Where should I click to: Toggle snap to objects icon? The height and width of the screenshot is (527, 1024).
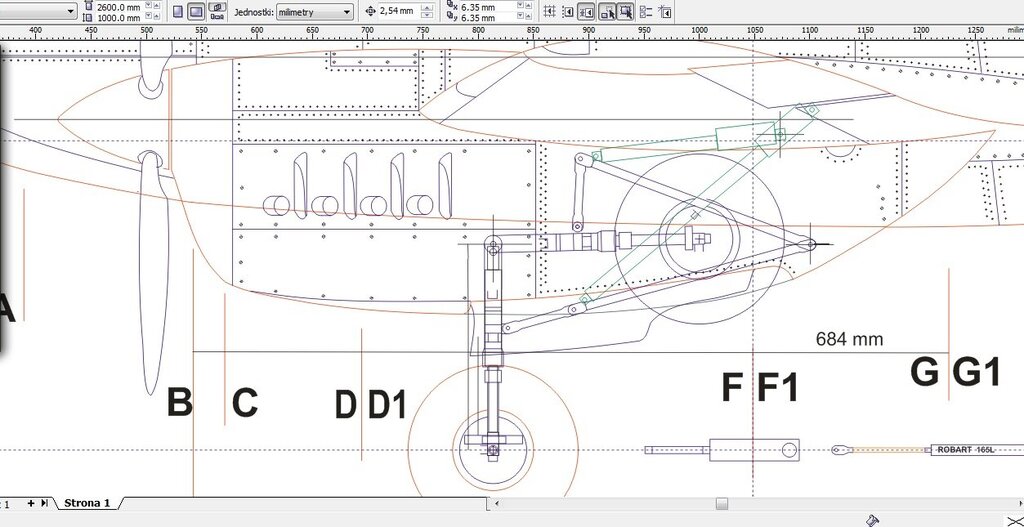(586, 11)
